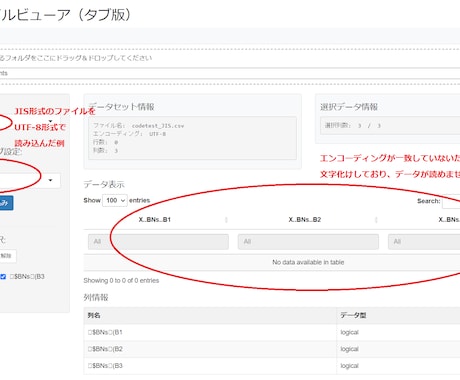Click logical type in the □$BNs□(B3 row
Image resolution: width=460 pixels, height=380 pixels.
(349, 366)
